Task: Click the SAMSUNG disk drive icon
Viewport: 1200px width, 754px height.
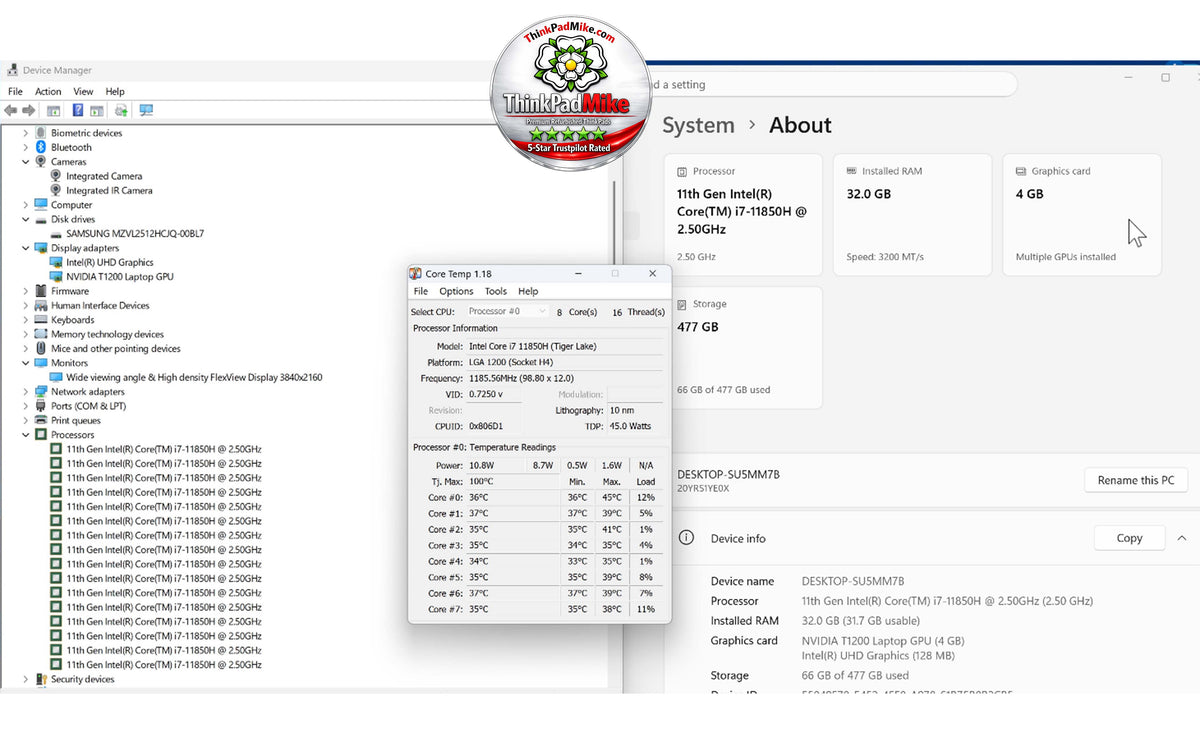Action: coord(56,233)
